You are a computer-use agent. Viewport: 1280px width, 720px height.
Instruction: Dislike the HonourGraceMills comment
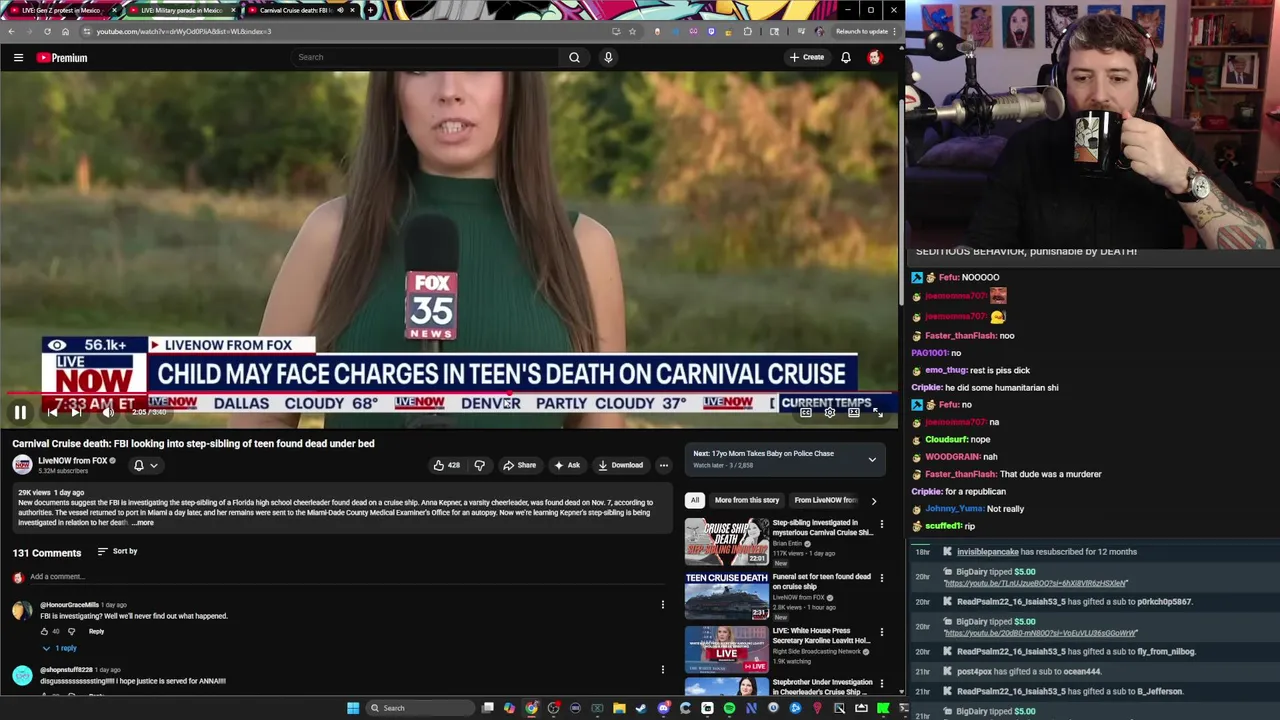coord(71,631)
